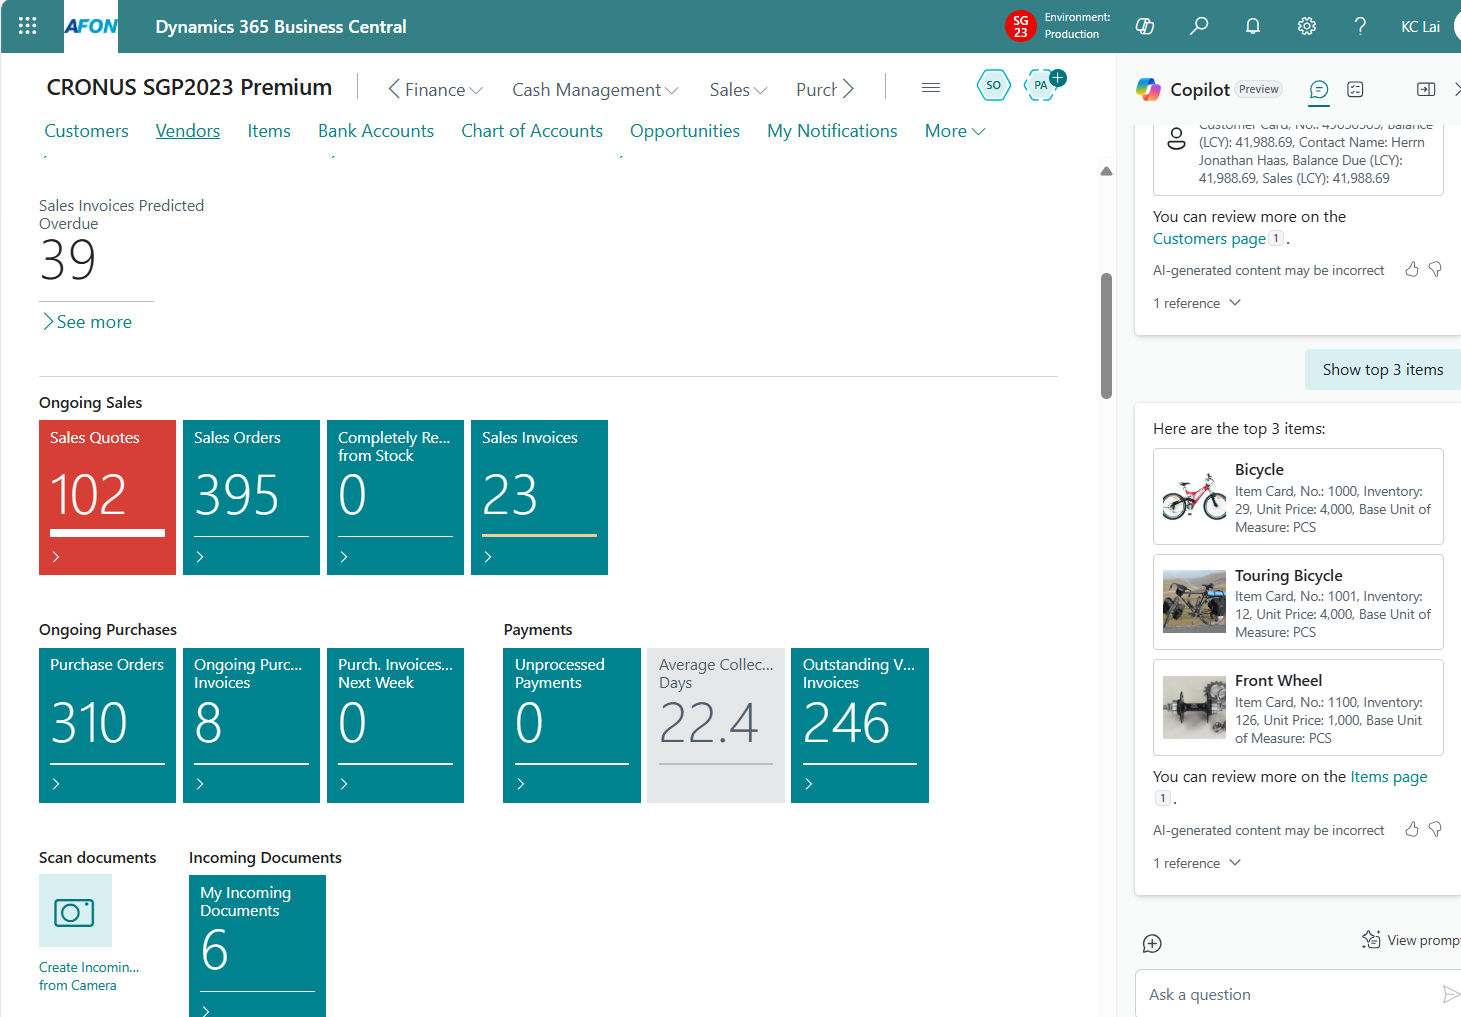Toggle the Copilot panel dock icon

1426,89
